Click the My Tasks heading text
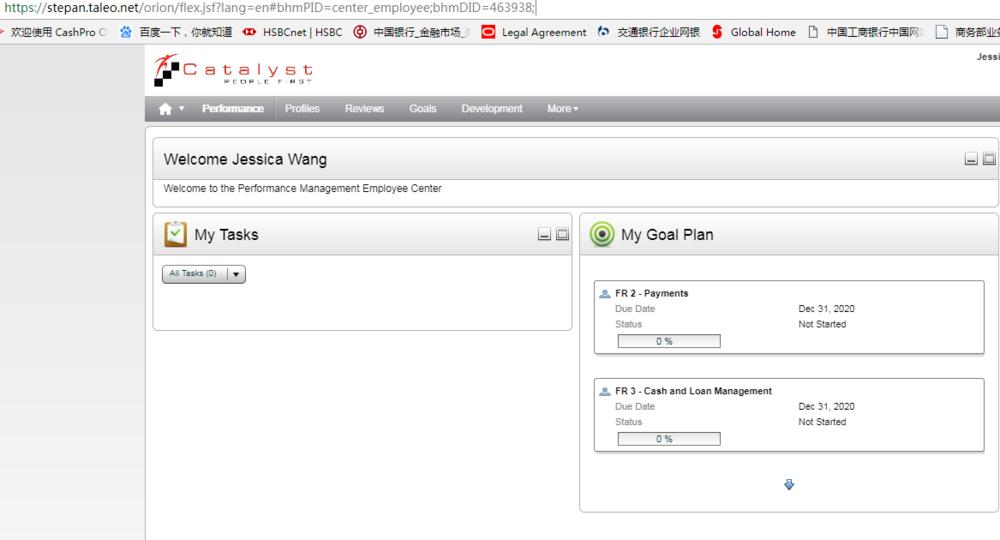This screenshot has width=1000, height=540. [226, 235]
